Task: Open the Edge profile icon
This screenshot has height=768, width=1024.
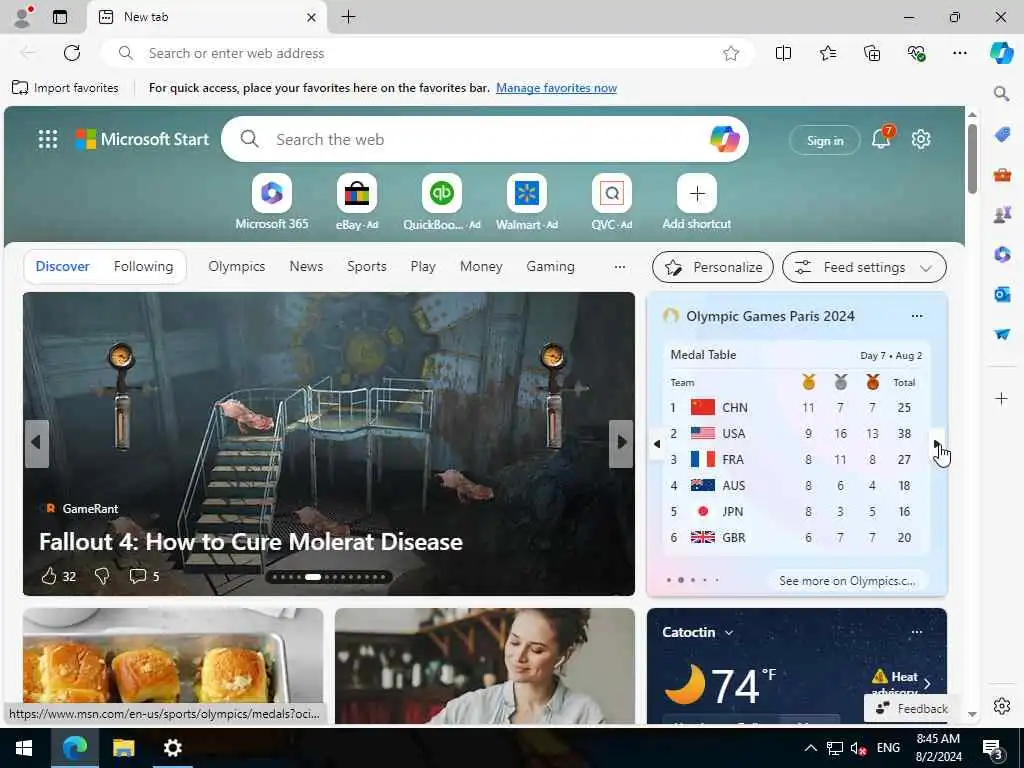Action: pyautogui.click(x=23, y=17)
